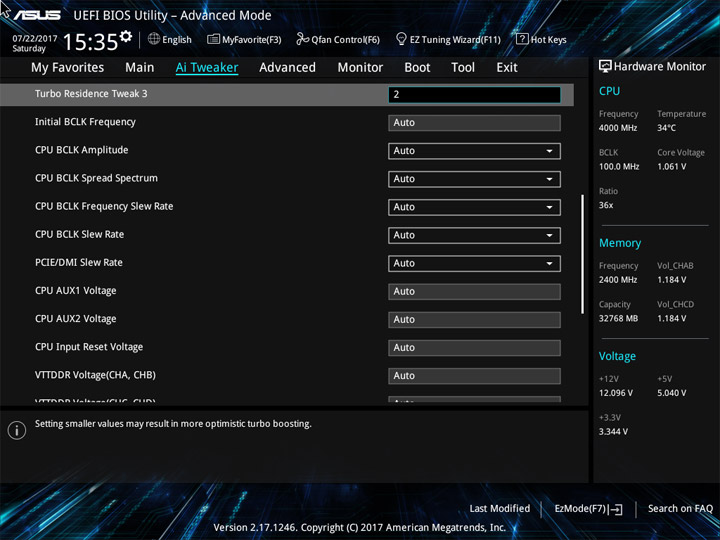The height and width of the screenshot is (540, 720).
Task: Click Qfan Control(F6) label
Action: (345, 40)
